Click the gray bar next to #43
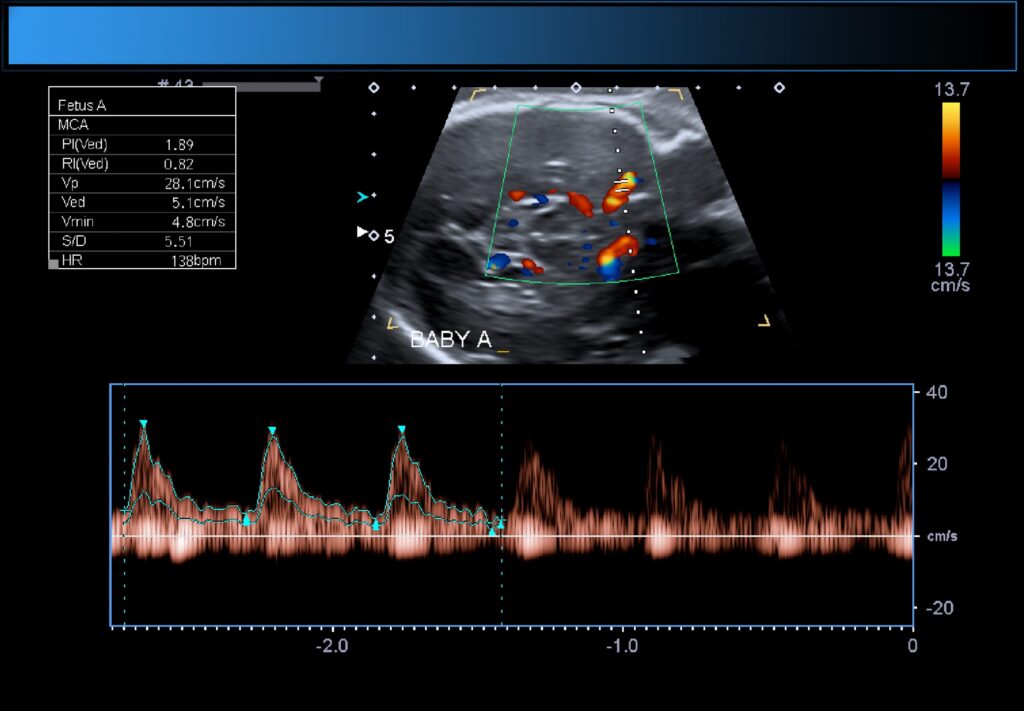The image size is (1024, 711). click(x=260, y=87)
